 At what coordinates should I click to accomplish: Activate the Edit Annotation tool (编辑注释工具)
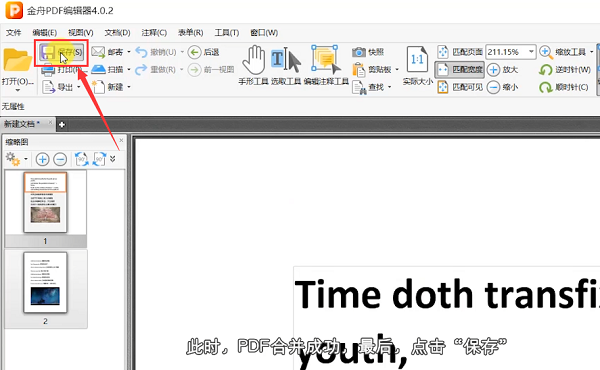[x=326, y=65]
